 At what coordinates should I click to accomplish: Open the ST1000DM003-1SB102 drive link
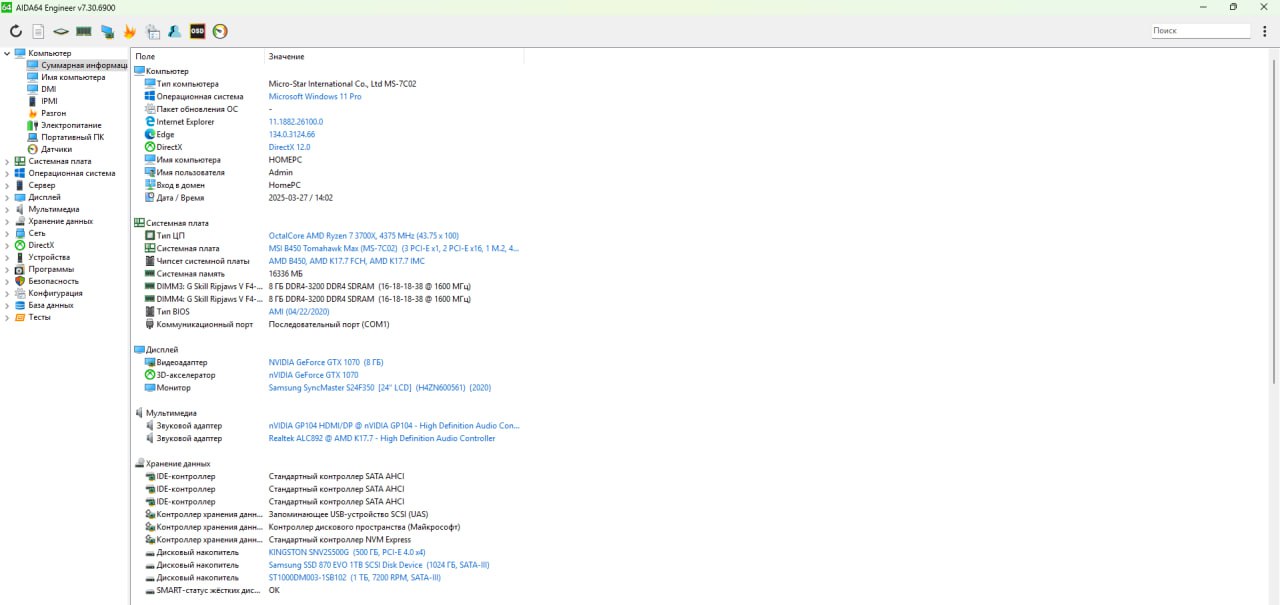click(x=355, y=577)
